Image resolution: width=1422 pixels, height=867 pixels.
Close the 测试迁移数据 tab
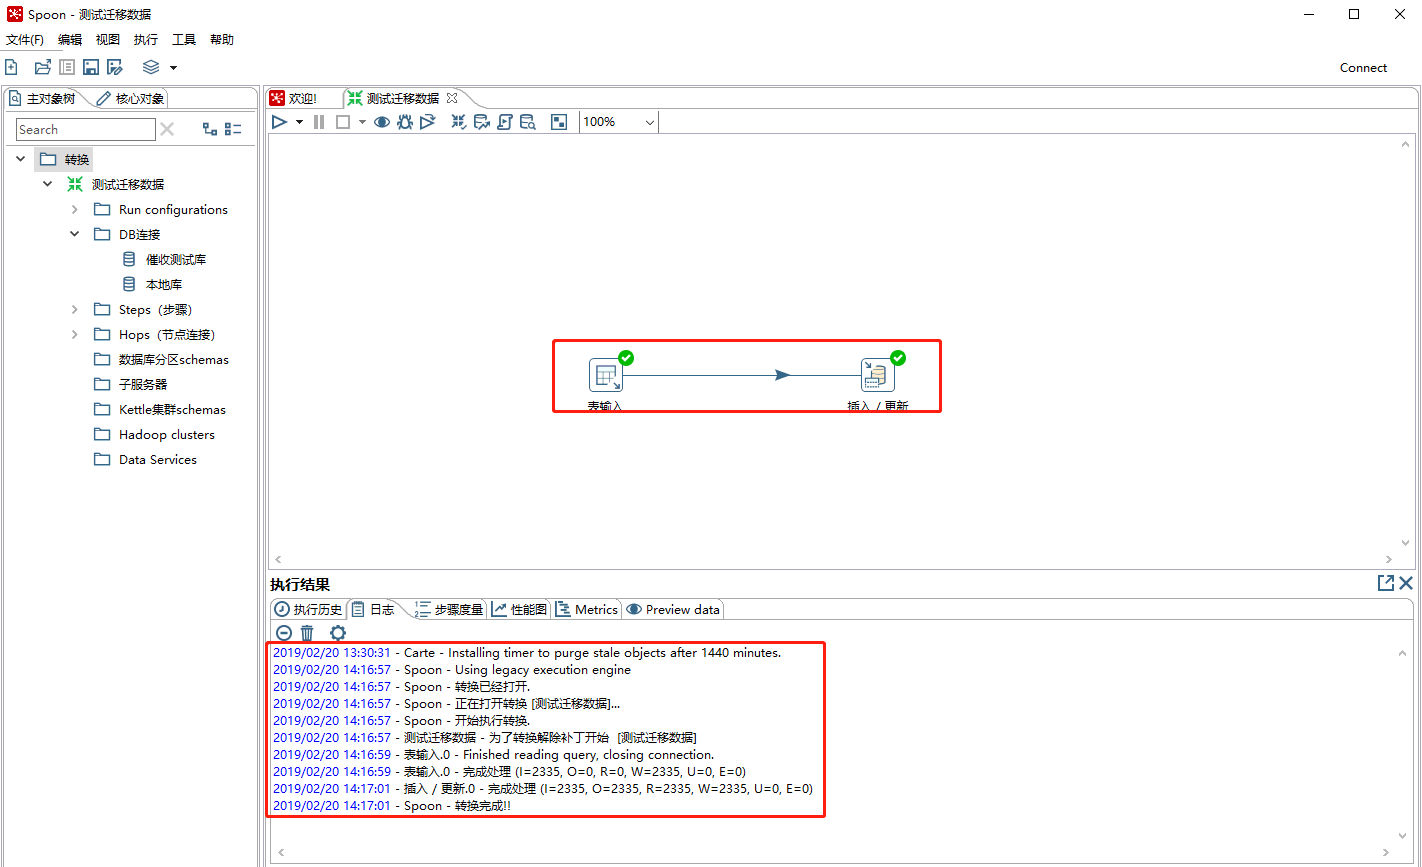452,98
